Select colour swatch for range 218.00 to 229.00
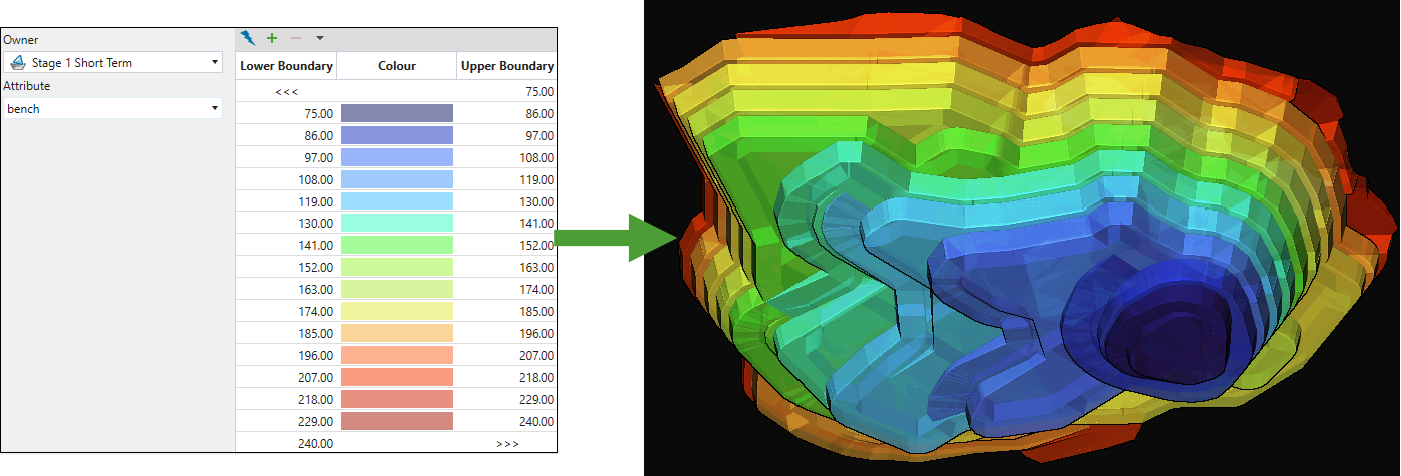The image size is (1401, 476). pos(397,399)
